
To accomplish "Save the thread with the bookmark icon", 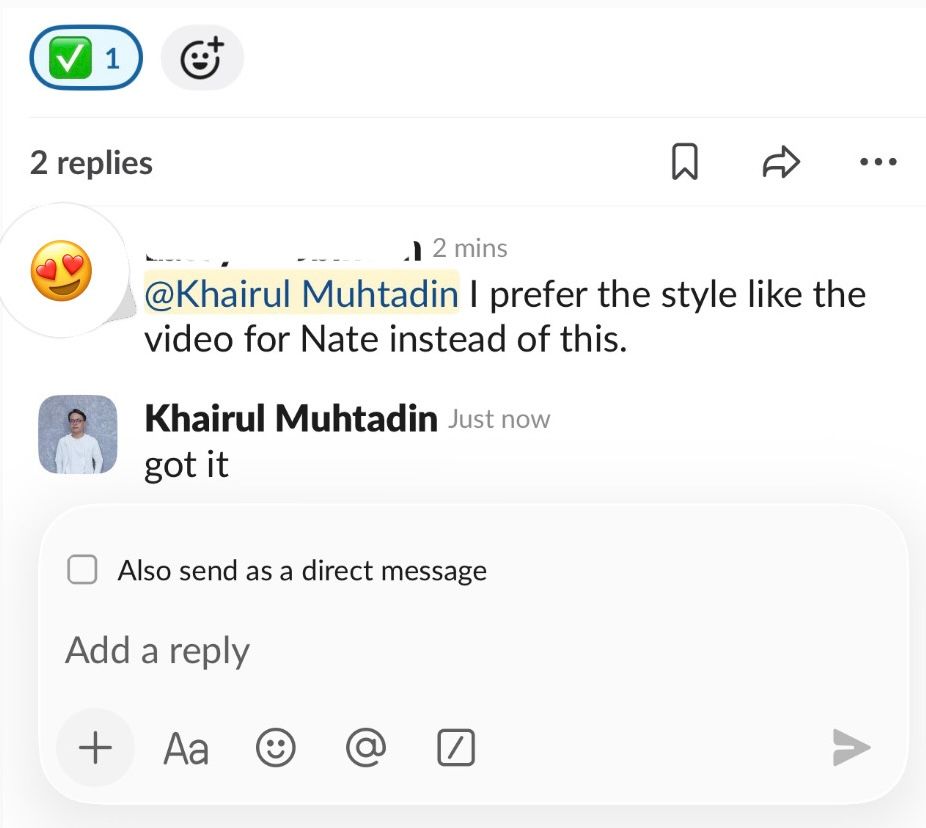I will click(684, 162).
